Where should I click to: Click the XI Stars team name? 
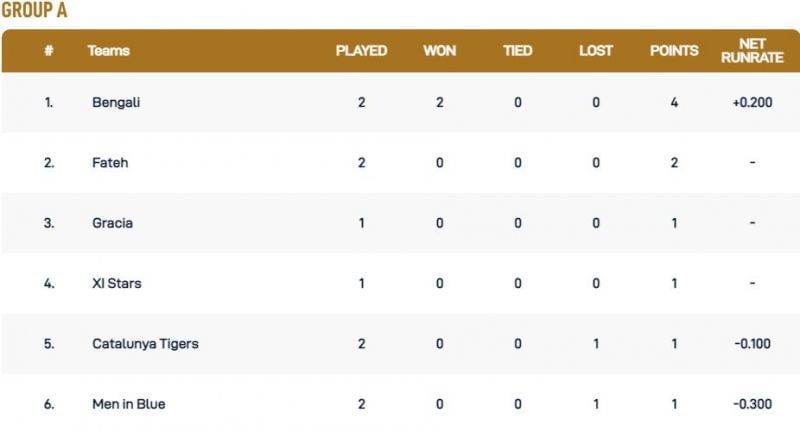coord(117,283)
